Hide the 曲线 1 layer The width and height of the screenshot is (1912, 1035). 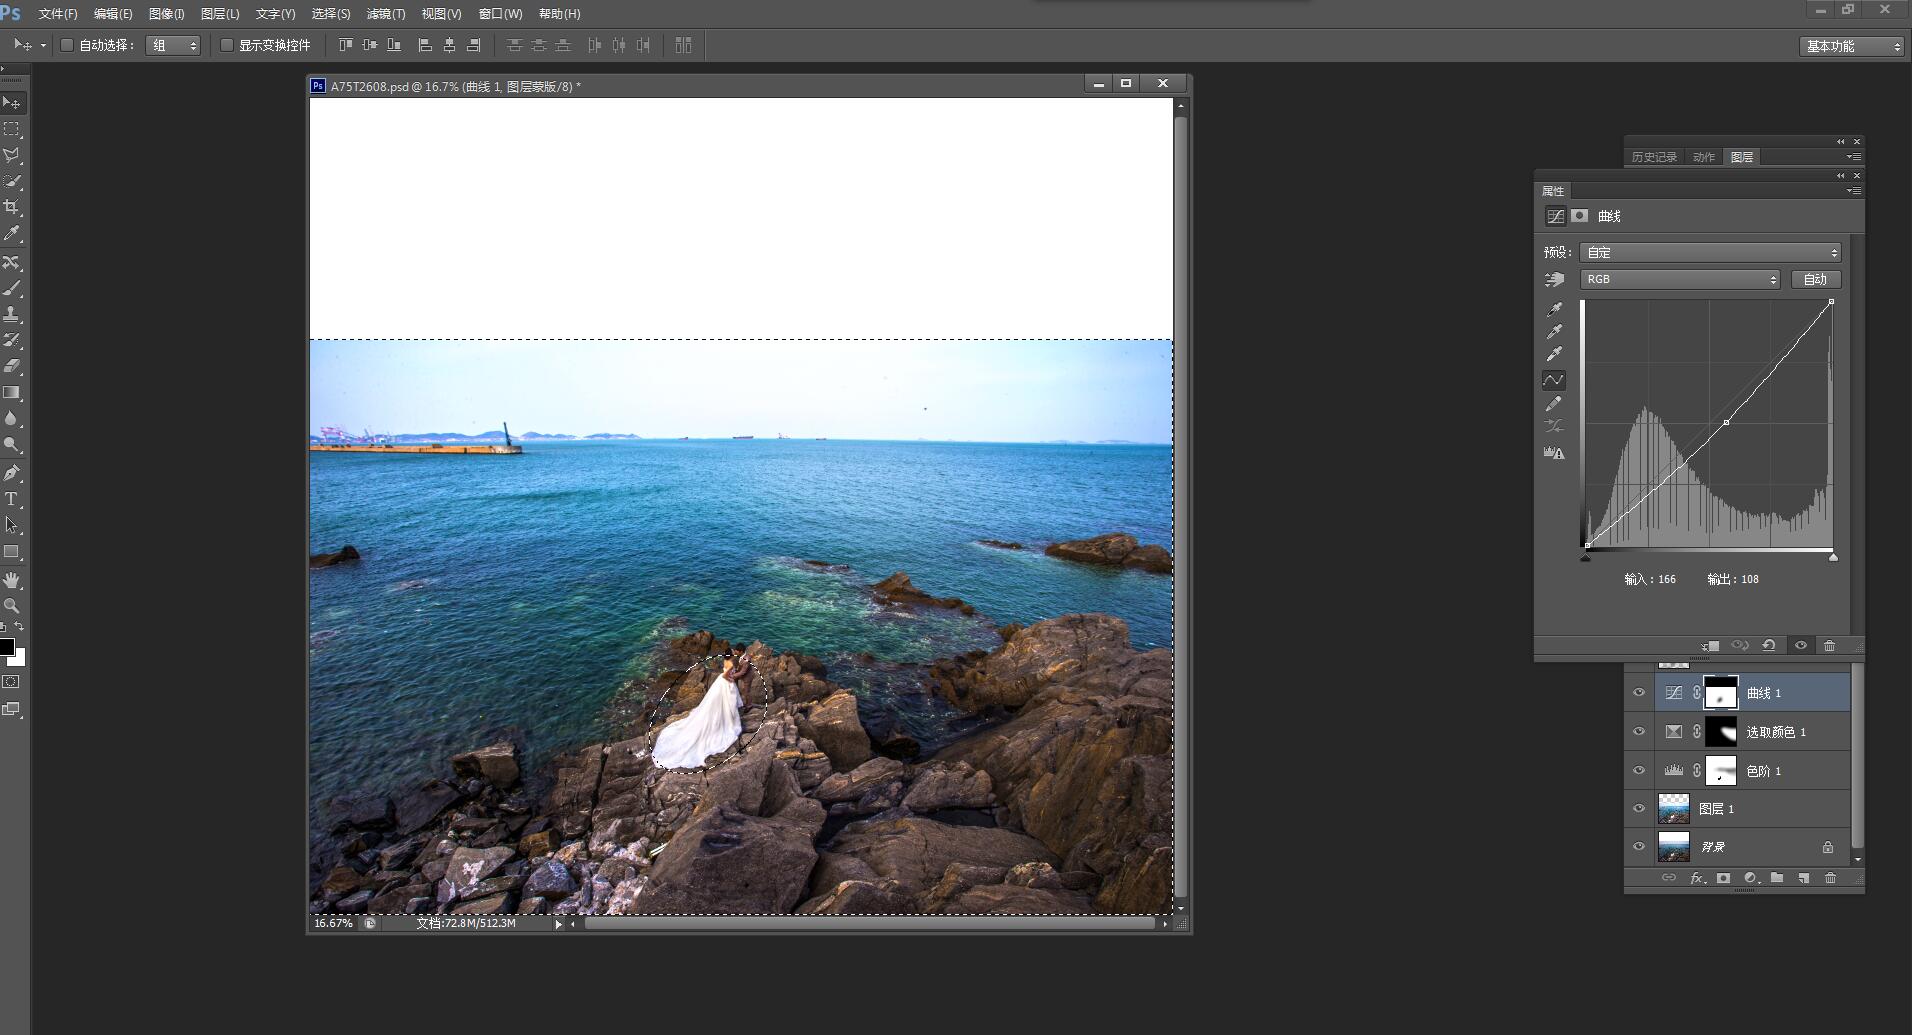point(1638,693)
